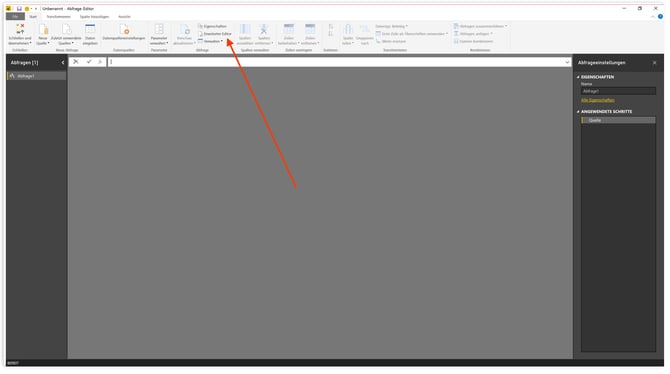Open Abfragen anfügen dropdown
670x374 pixels.
coord(473,34)
